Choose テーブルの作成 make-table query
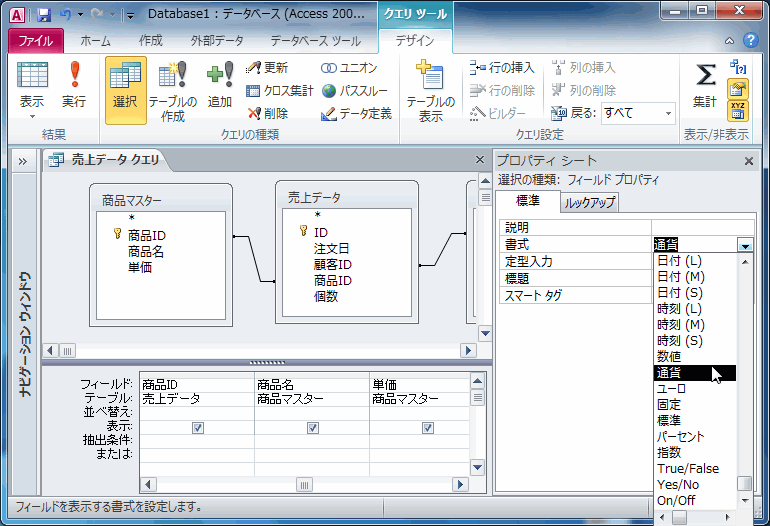 [172, 90]
